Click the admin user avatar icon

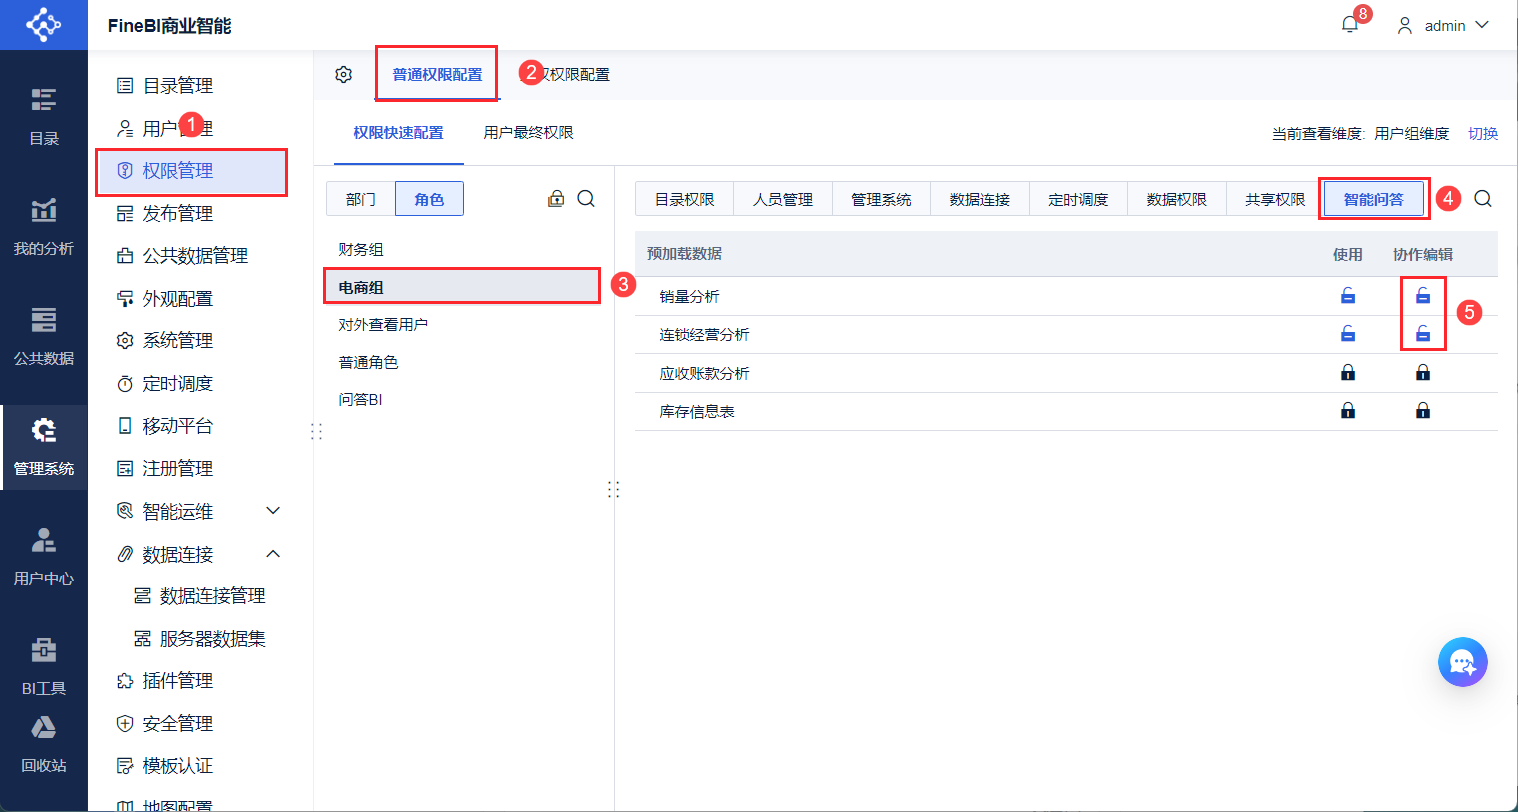(x=1405, y=25)
